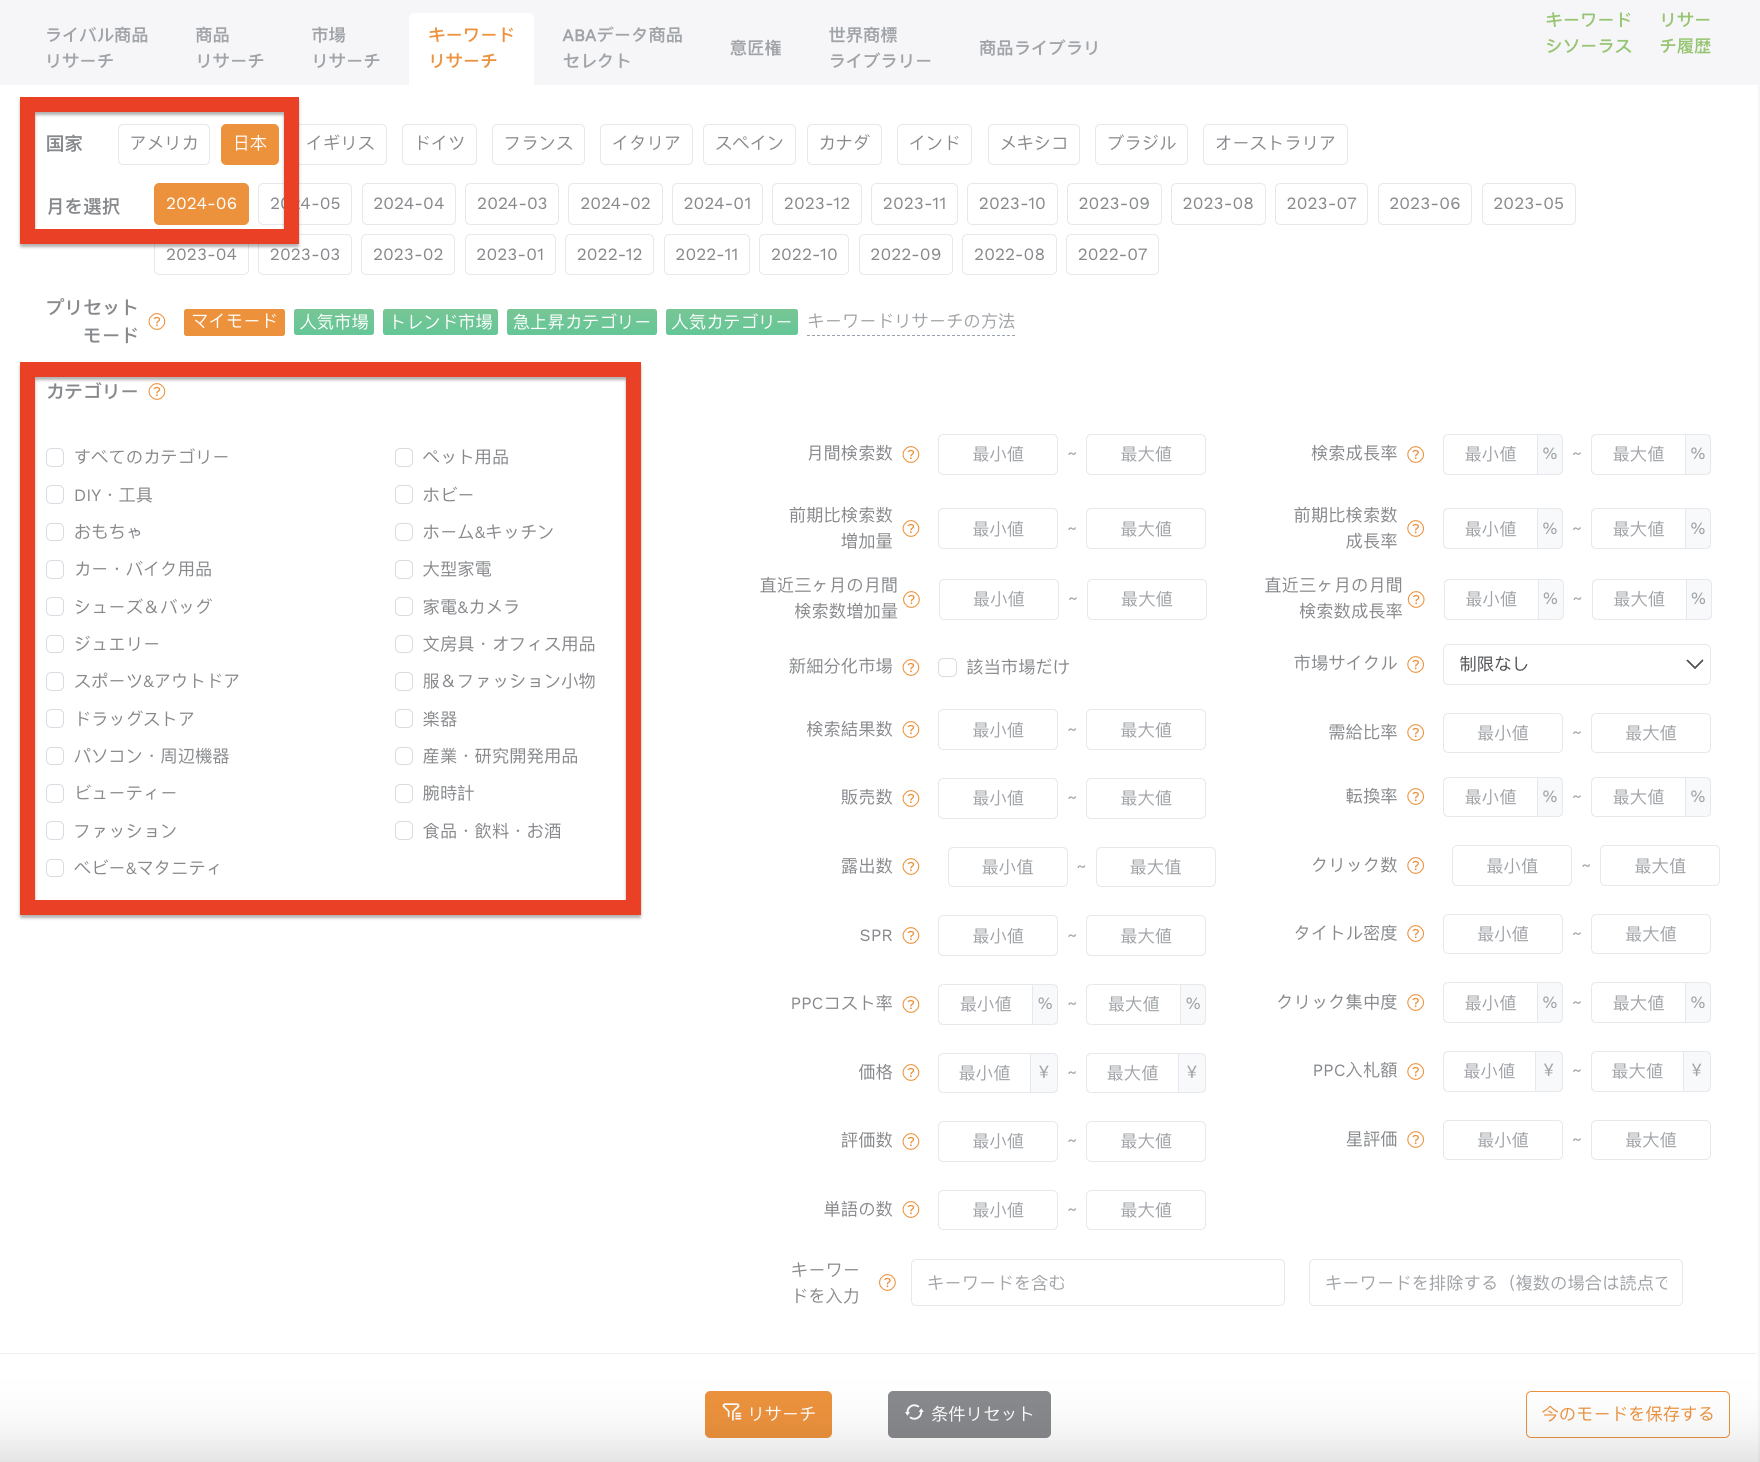Select month 2024-03
The image size is (1760, 1462).
512,204
